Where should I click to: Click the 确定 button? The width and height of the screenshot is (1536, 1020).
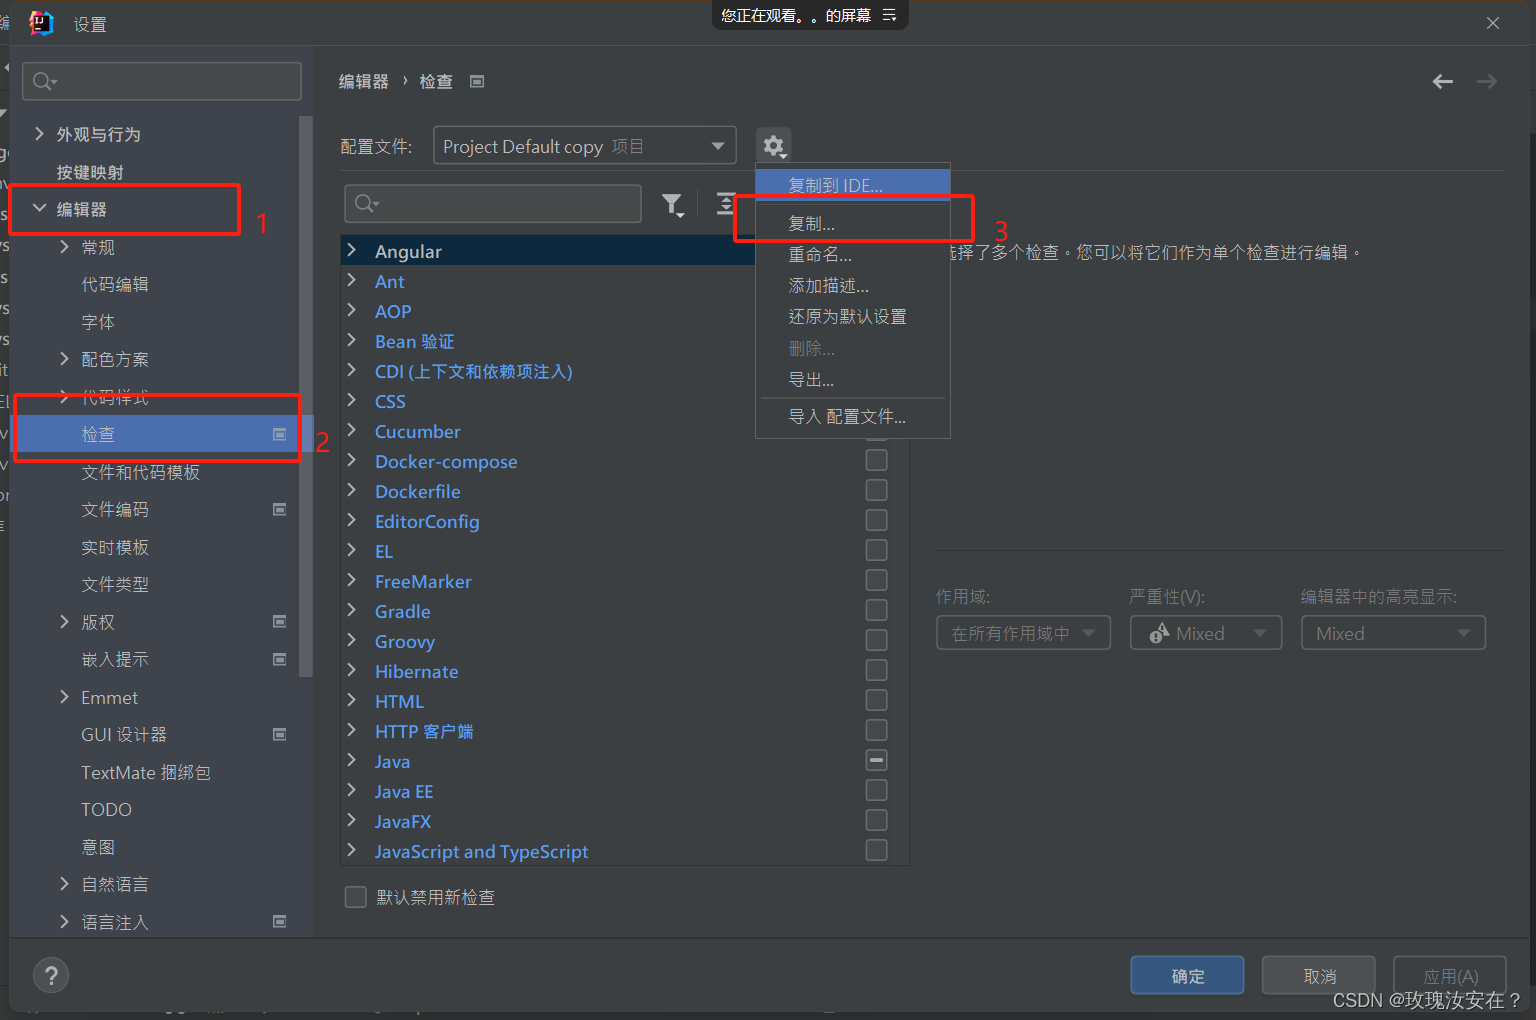[x=1187, y=975]
